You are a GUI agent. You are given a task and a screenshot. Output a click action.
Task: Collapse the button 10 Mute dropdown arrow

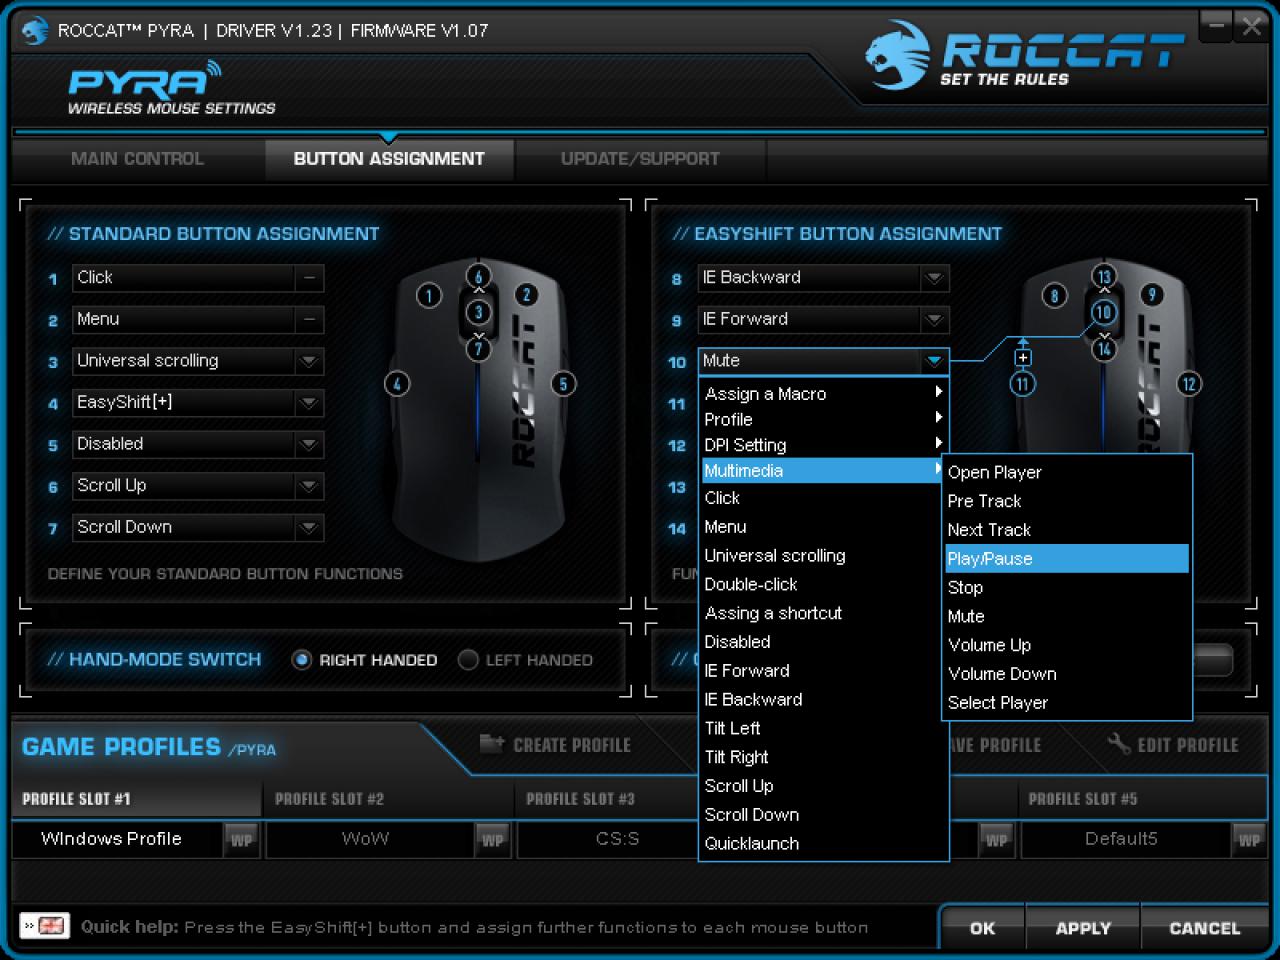point(934,361)
